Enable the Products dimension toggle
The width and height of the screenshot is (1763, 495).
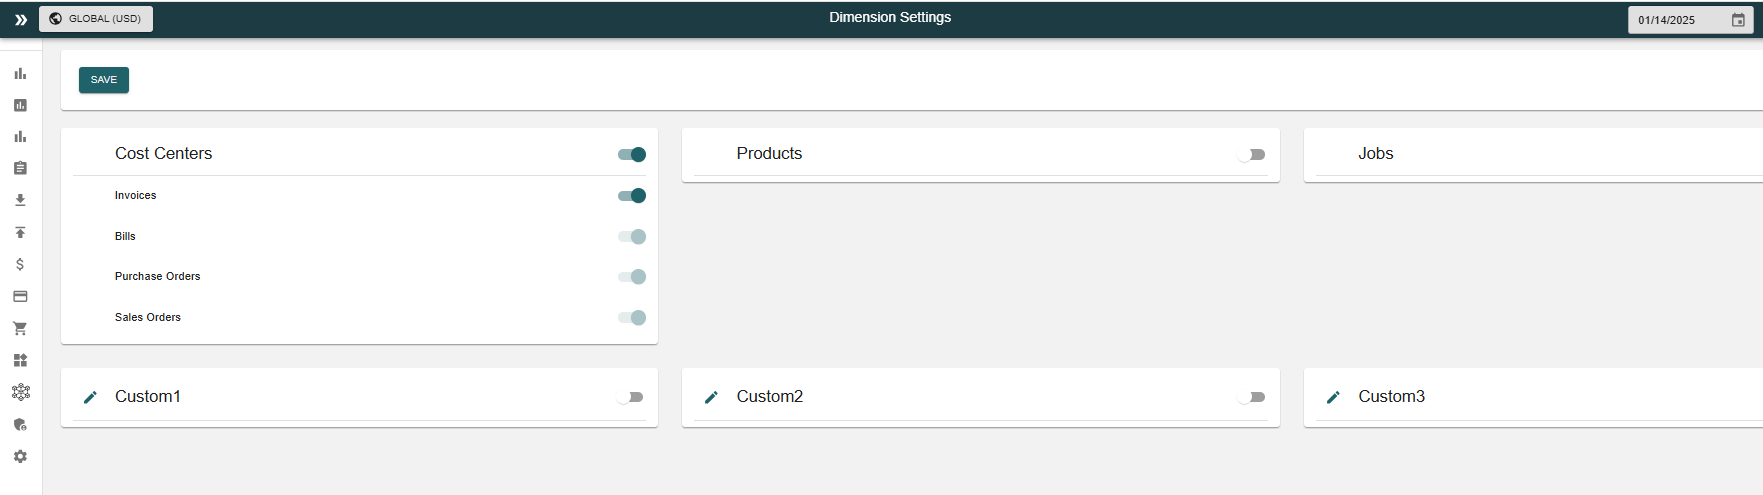coord(1252,154)
